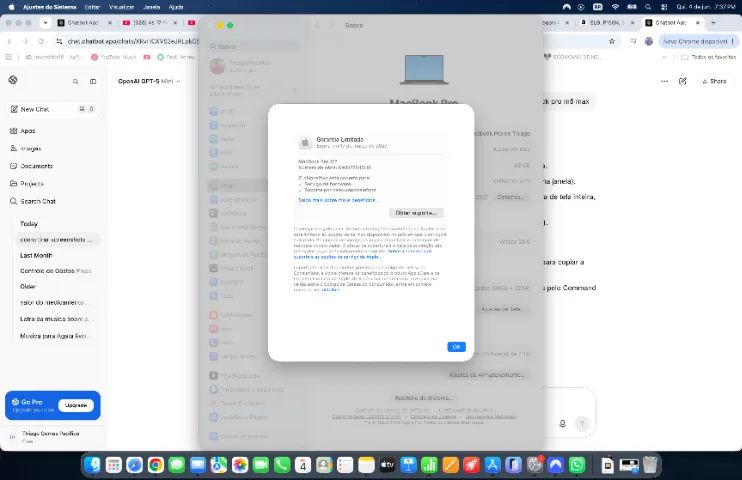
Task: Open WhatsApp from the Dock
Action: (577, 465)
